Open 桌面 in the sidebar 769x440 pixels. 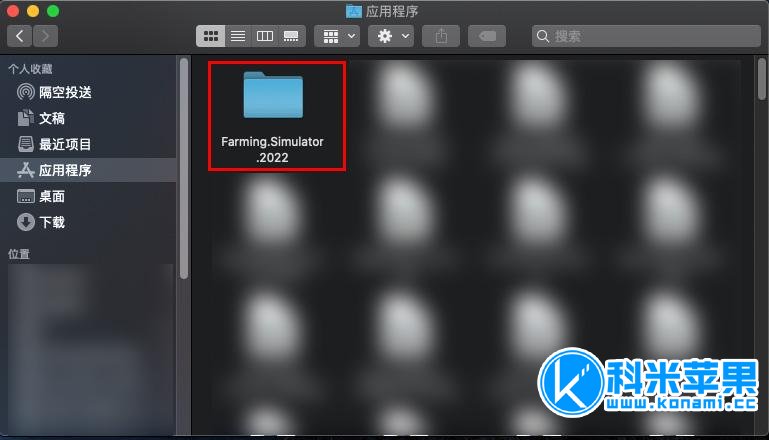88,196
